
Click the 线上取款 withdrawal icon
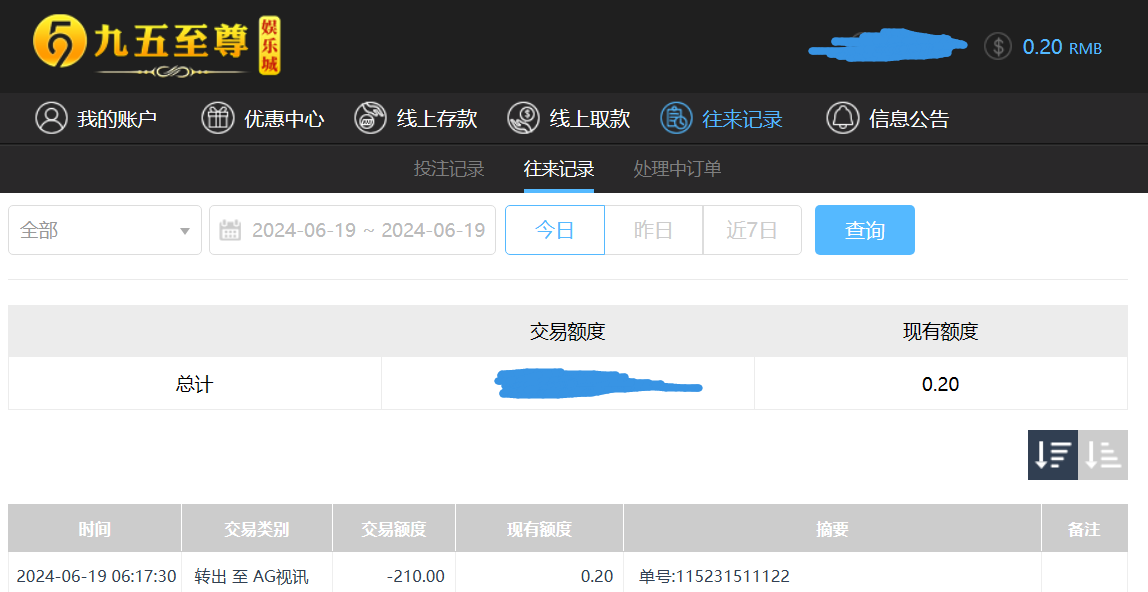523,118
